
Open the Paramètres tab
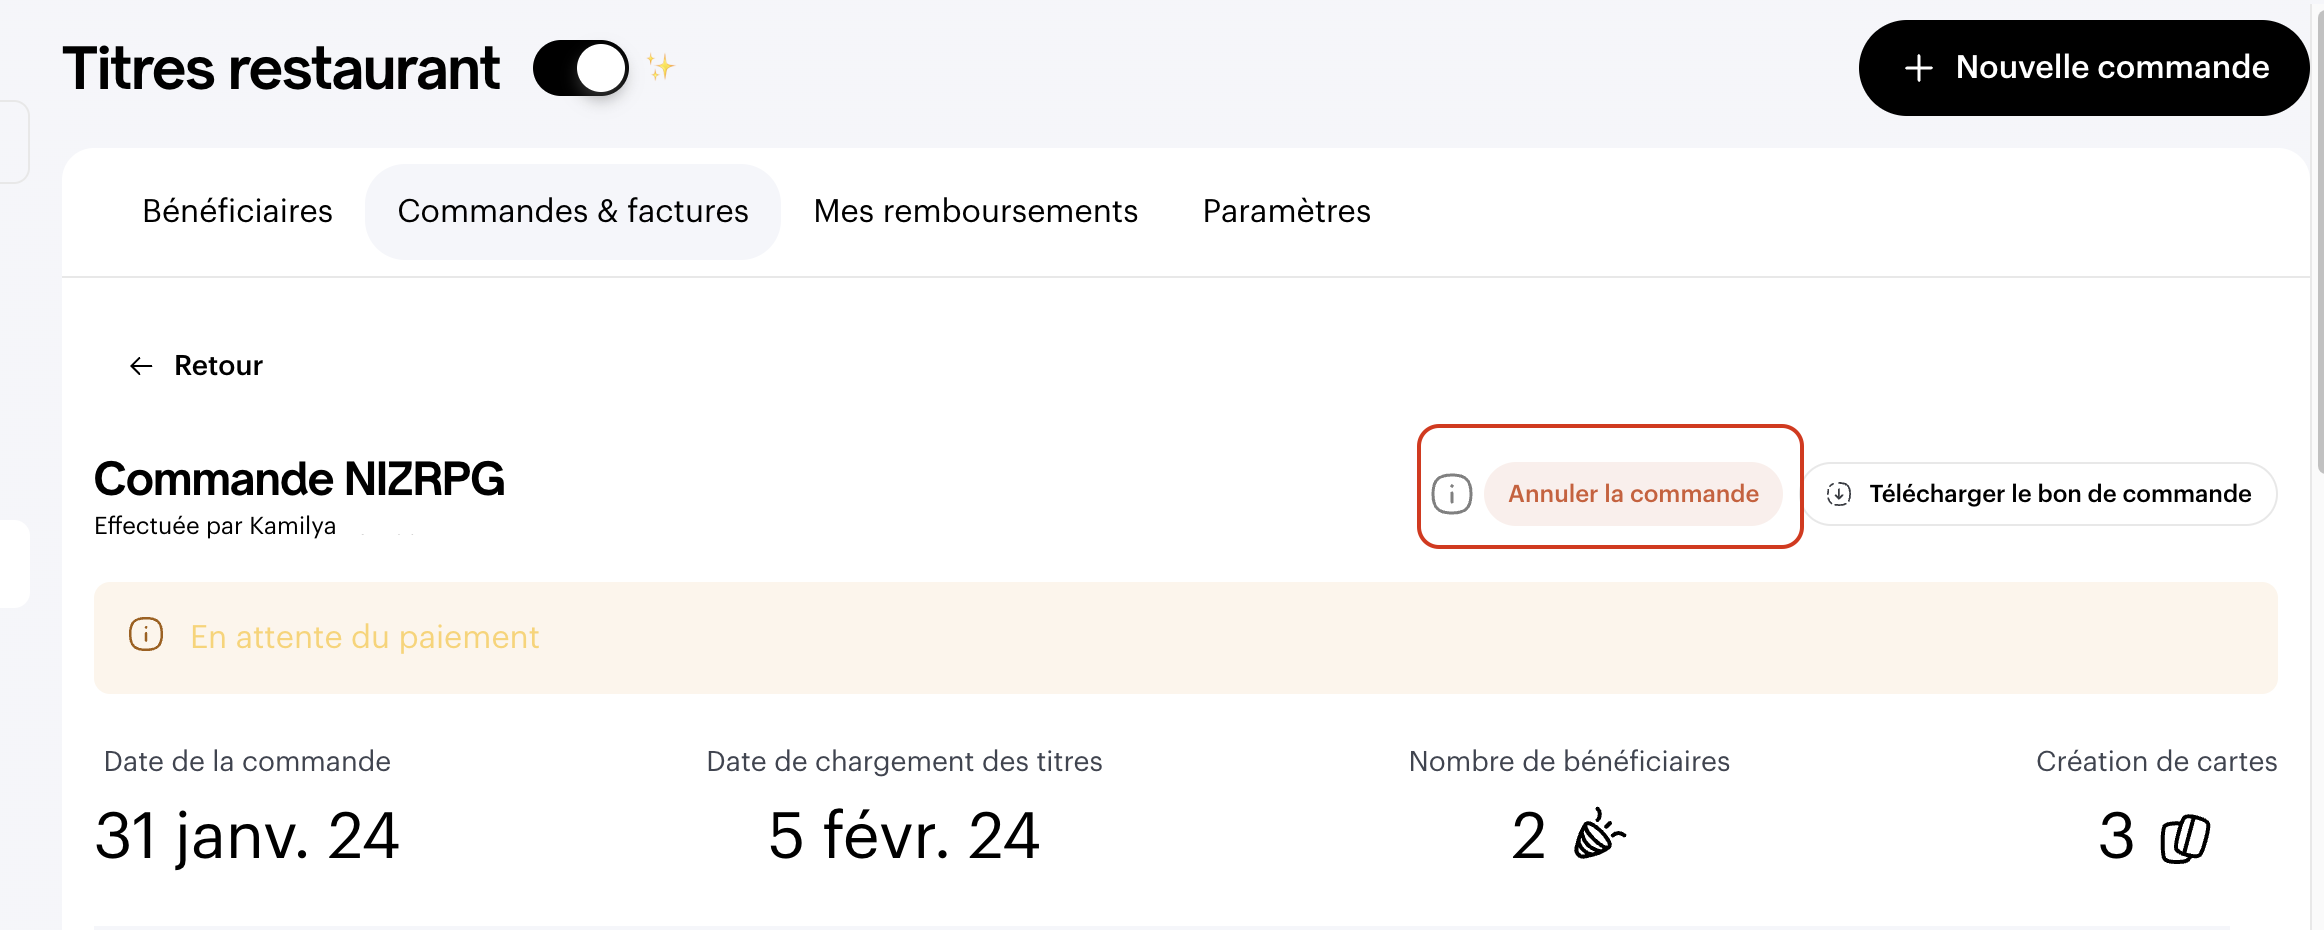1286,211
